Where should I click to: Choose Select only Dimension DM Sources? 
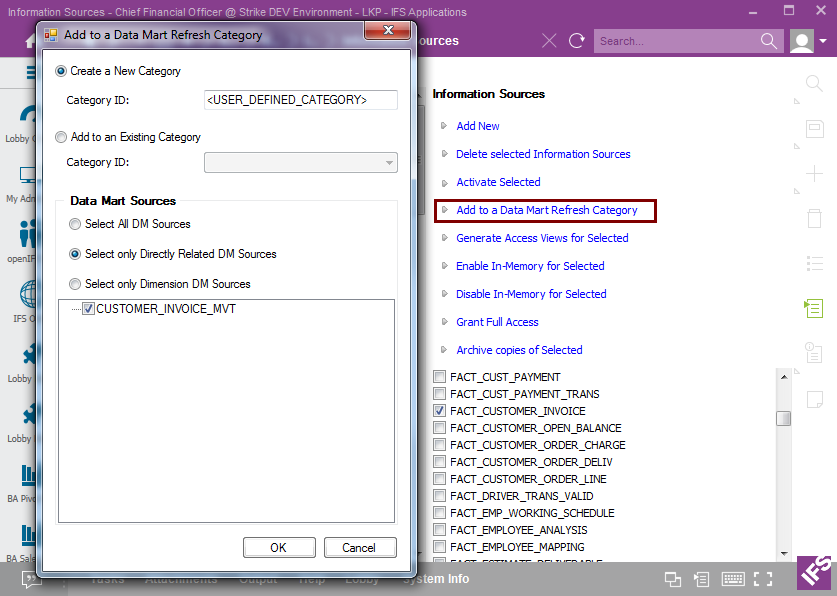tap(75, 284)
